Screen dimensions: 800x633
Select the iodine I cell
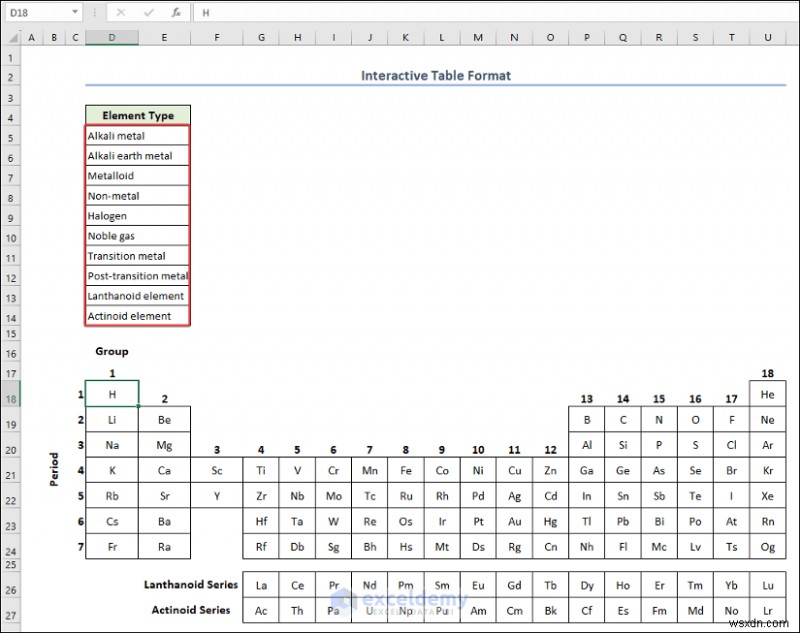point(732,496)
